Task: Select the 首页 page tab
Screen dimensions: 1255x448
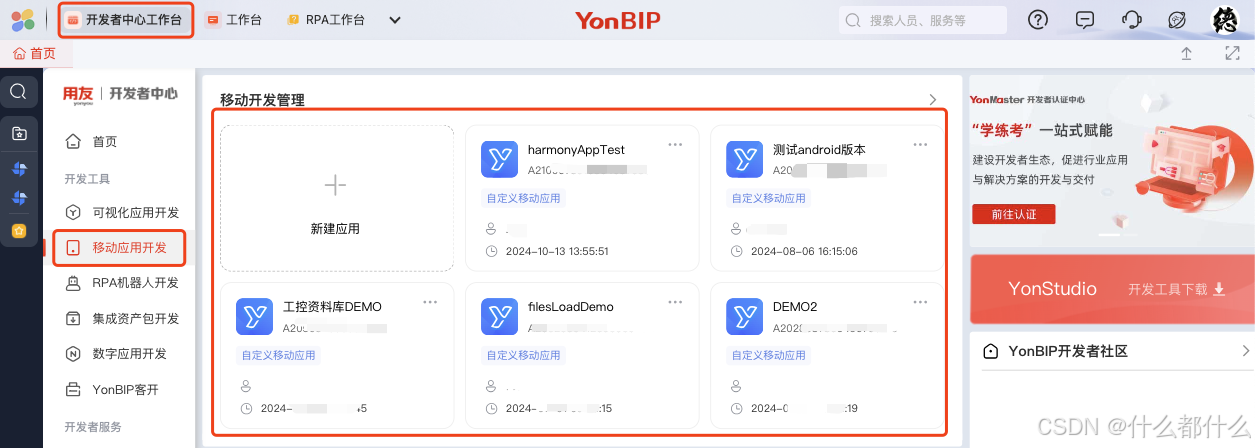Action: click(34, 54)
